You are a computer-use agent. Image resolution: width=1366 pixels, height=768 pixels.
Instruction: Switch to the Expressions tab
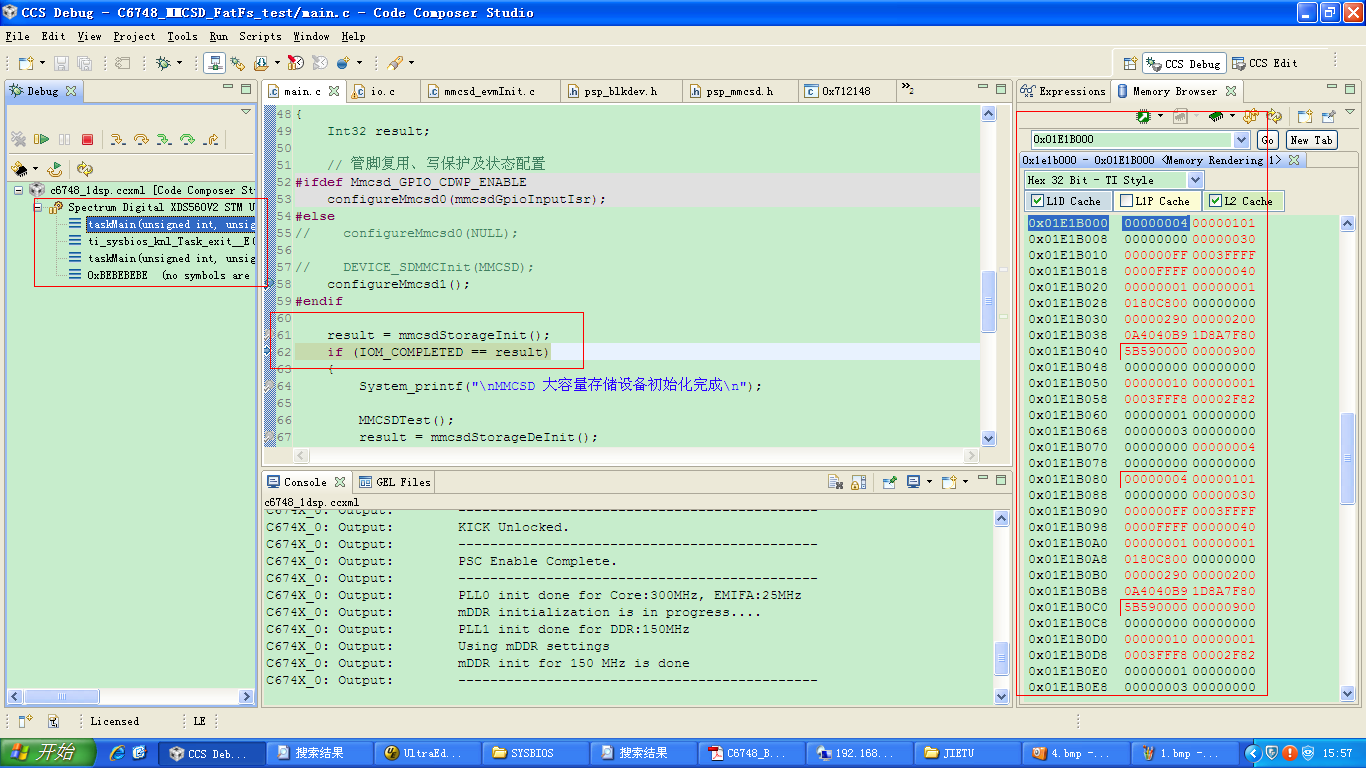click(x=1063, y=91)
